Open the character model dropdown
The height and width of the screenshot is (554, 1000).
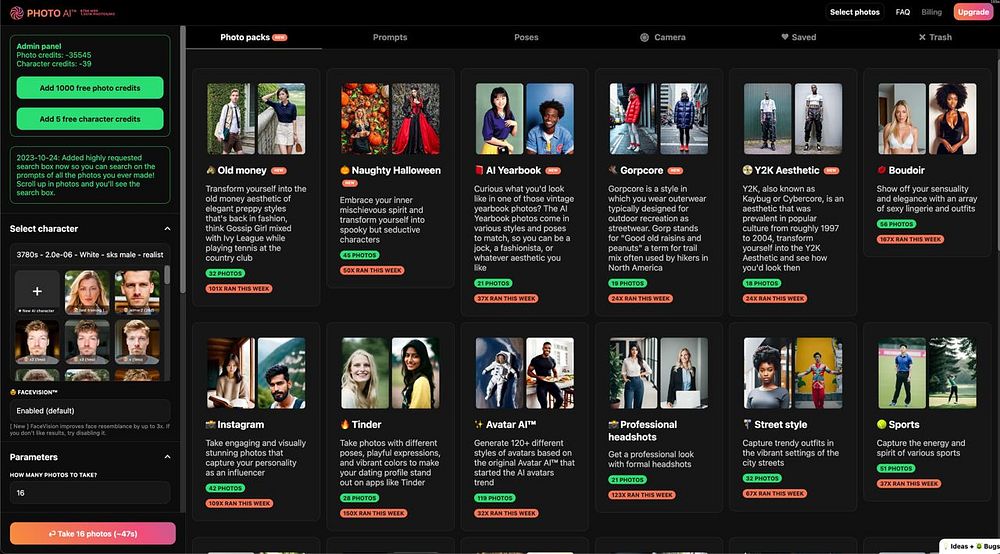click(x=90, y=254)
